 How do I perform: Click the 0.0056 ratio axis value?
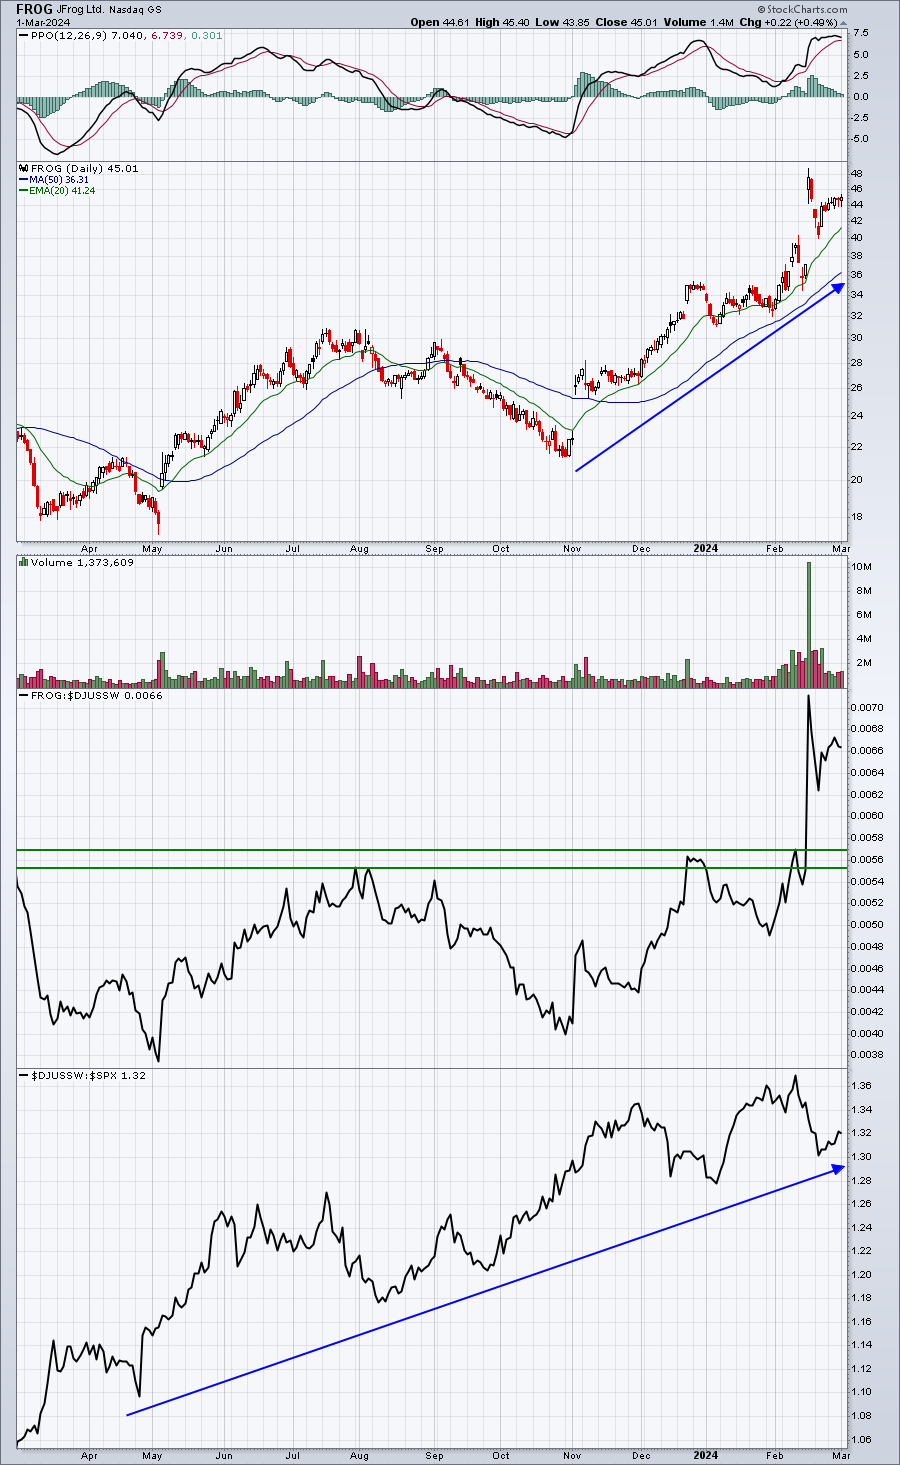[x=866, y=860]
